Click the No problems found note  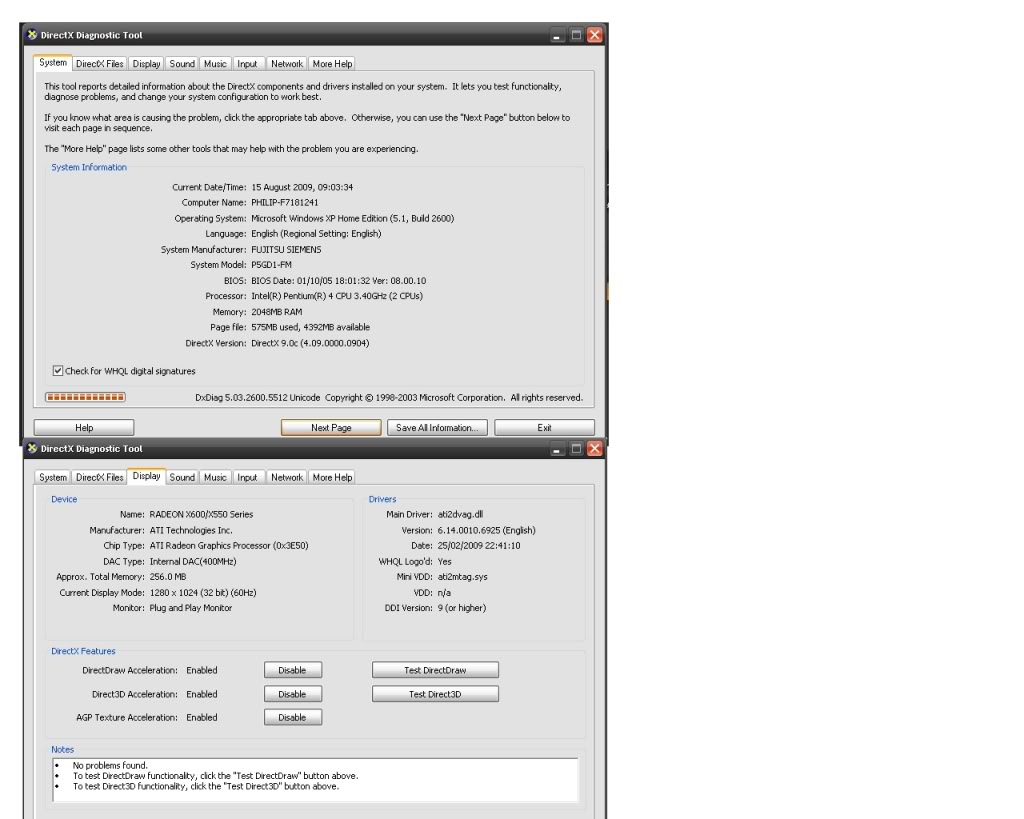tap(110, 765)
